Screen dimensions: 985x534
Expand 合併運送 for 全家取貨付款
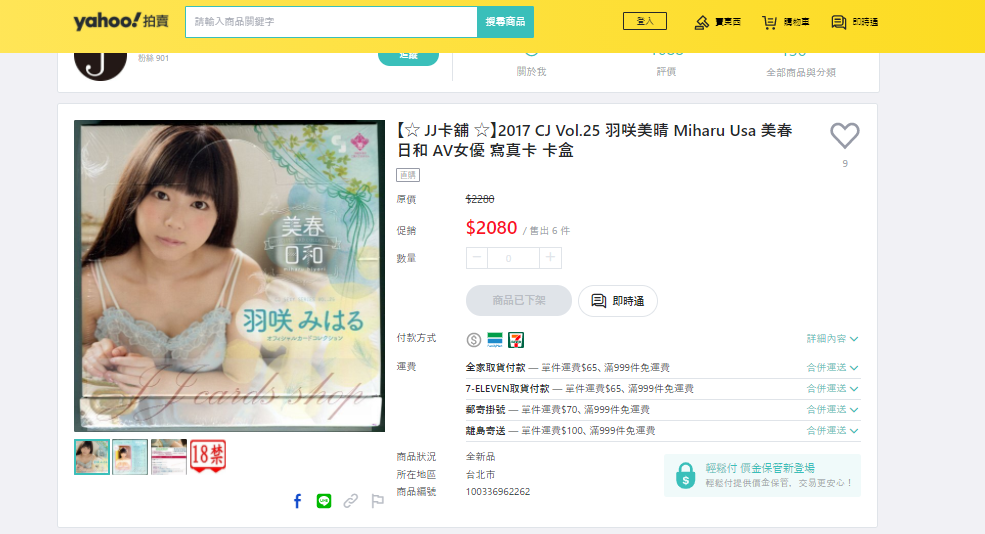pos(832,368)
